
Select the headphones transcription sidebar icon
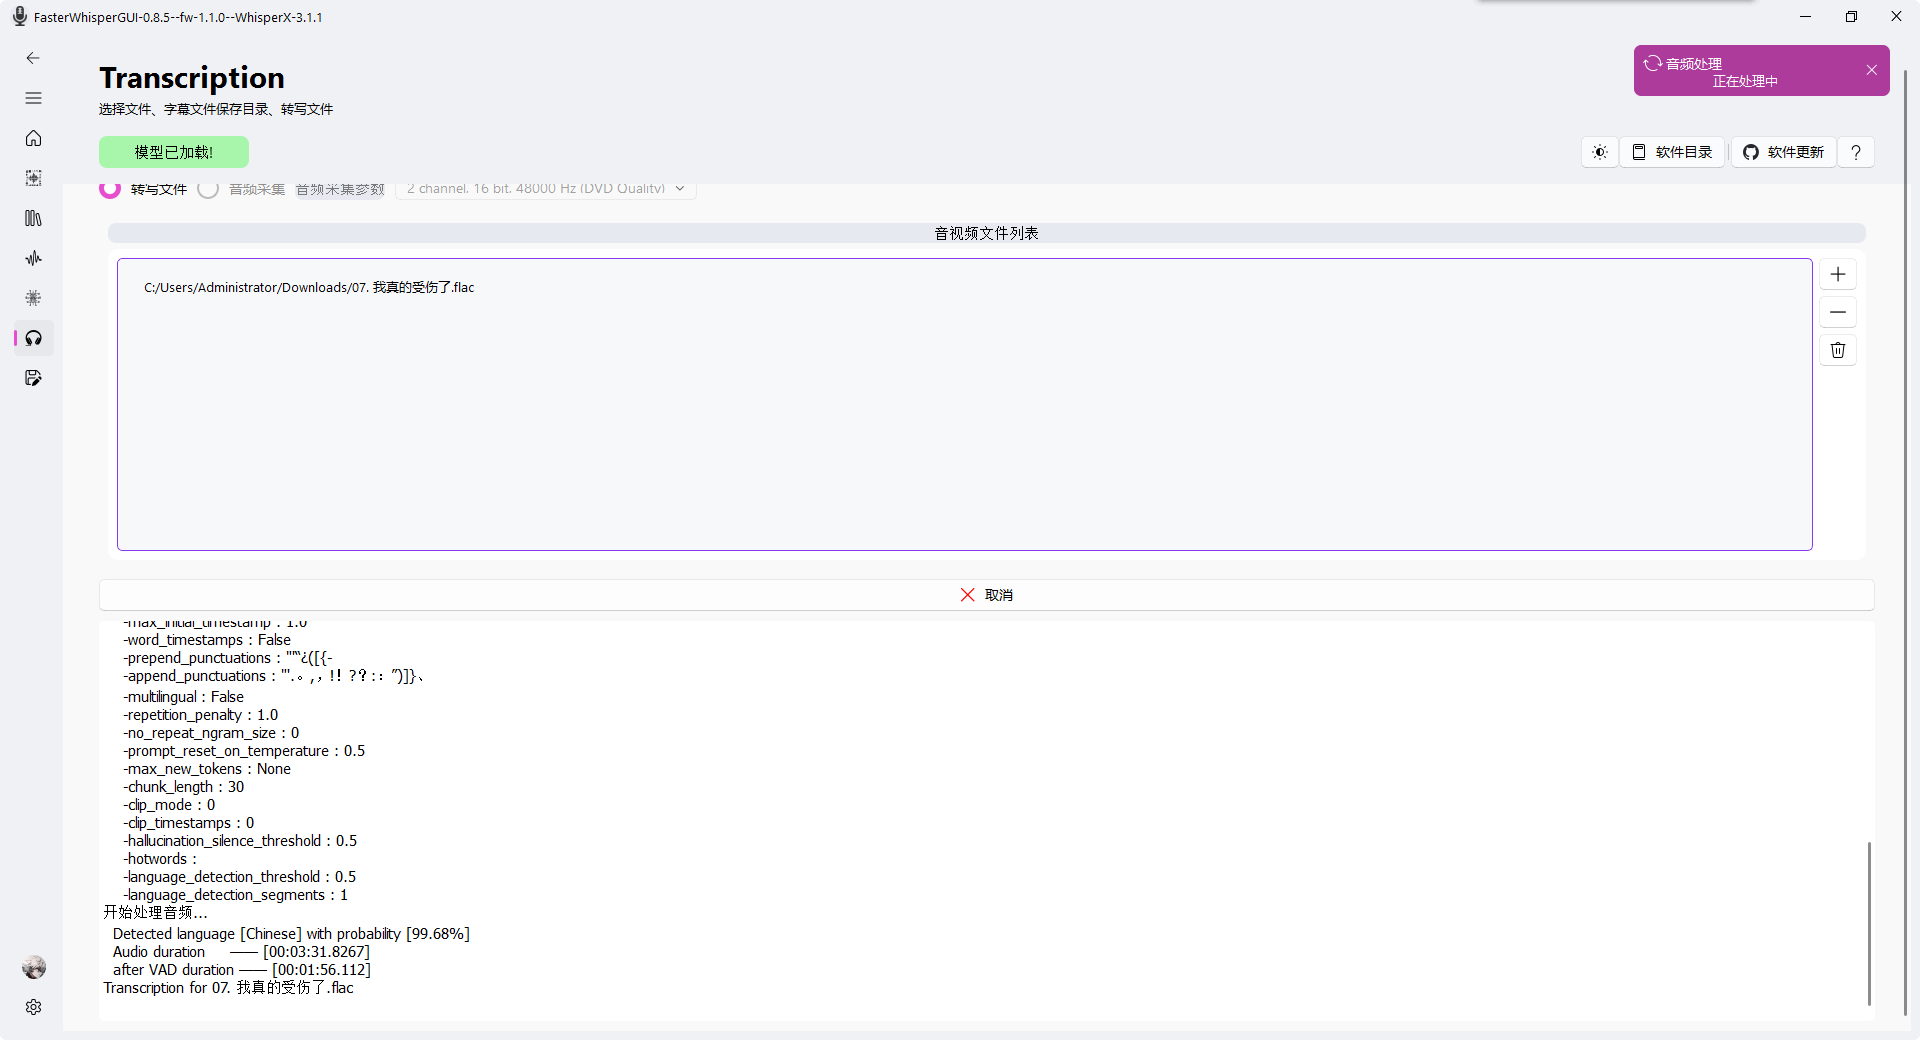click(33, 338)
